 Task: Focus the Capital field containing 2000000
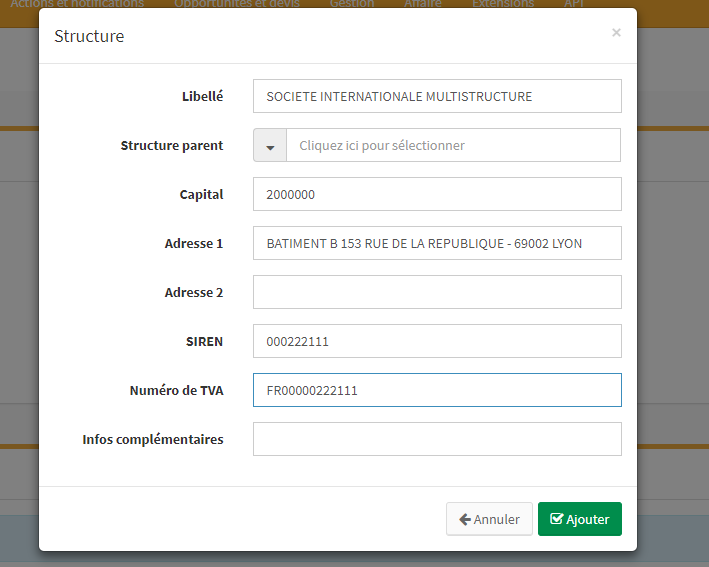pos(437,194)
